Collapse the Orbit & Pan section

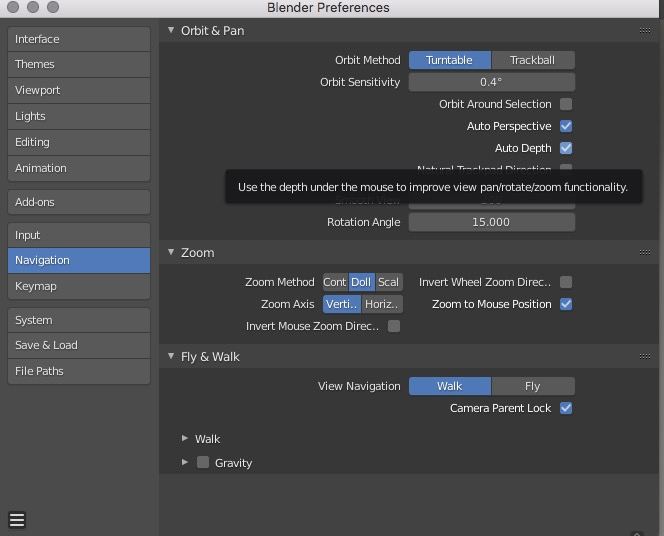click(x=171, y=30)
